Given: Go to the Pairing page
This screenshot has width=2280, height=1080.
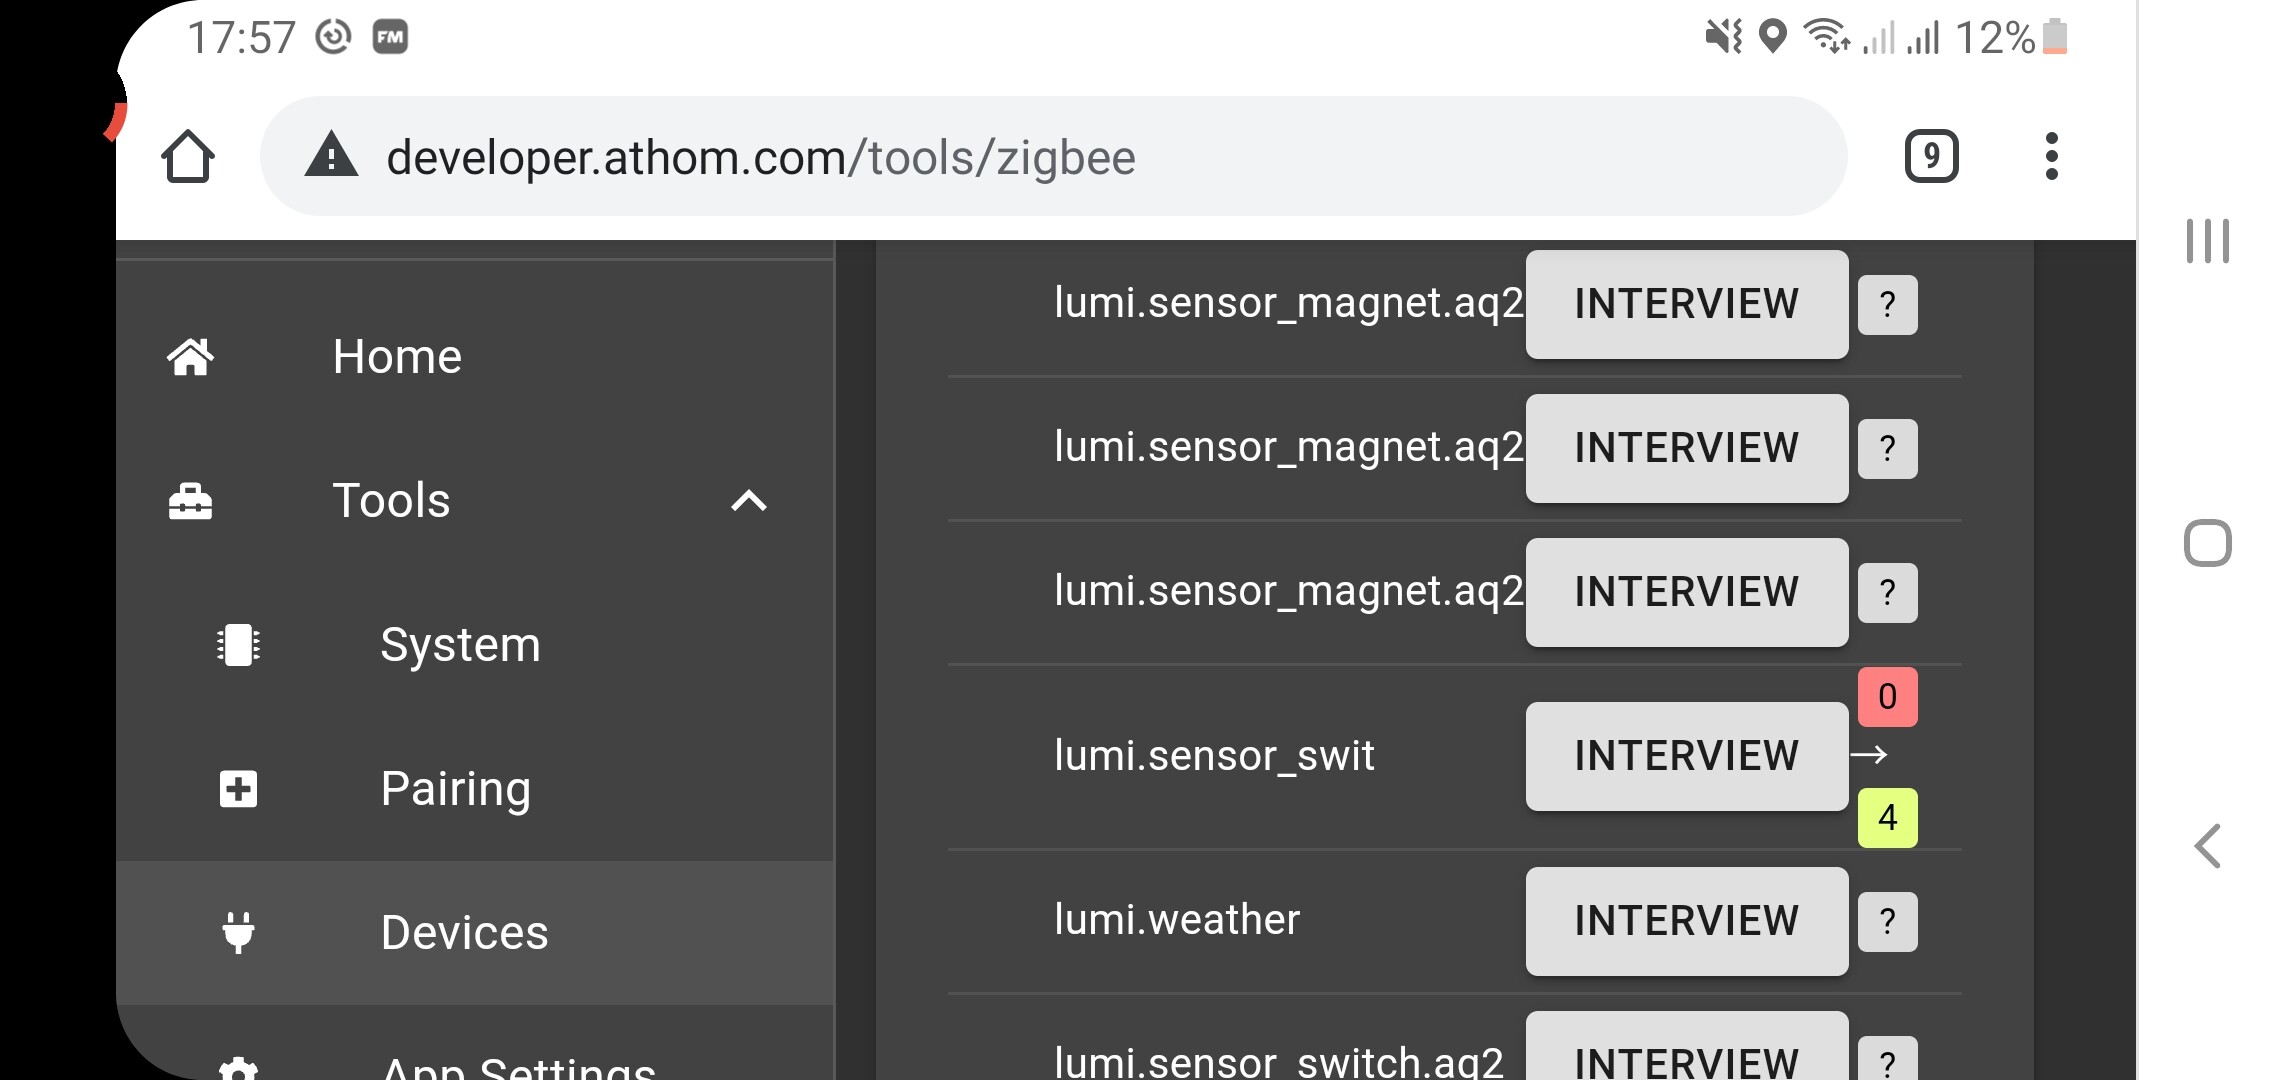Looking at the screenshot, I should point(456,789).
